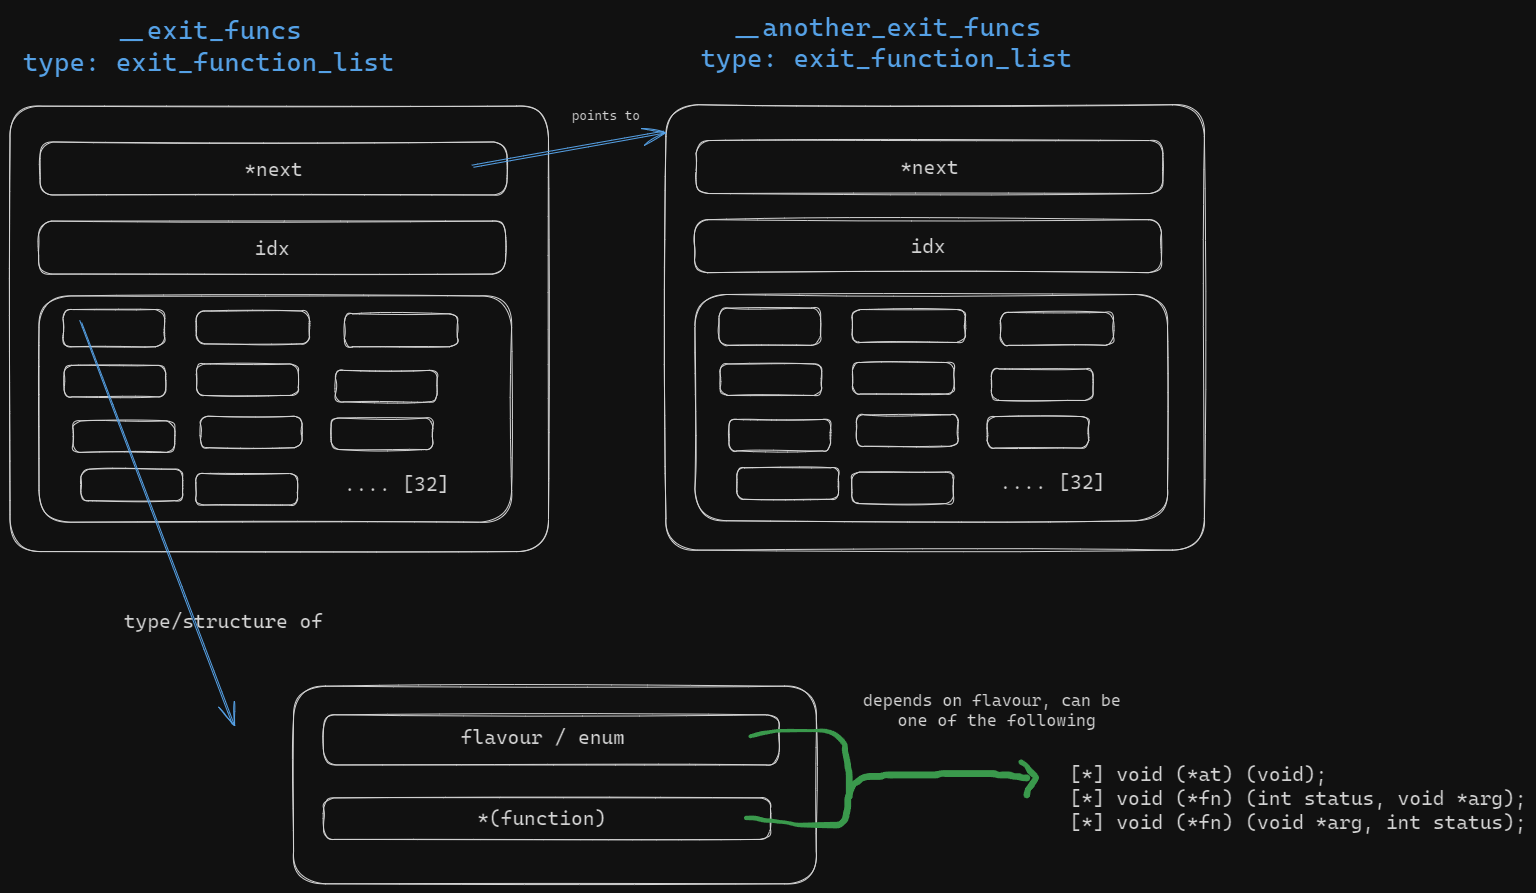Click the "flavour / enum" box
1536x893 pixels.
(x=542, y=738)
